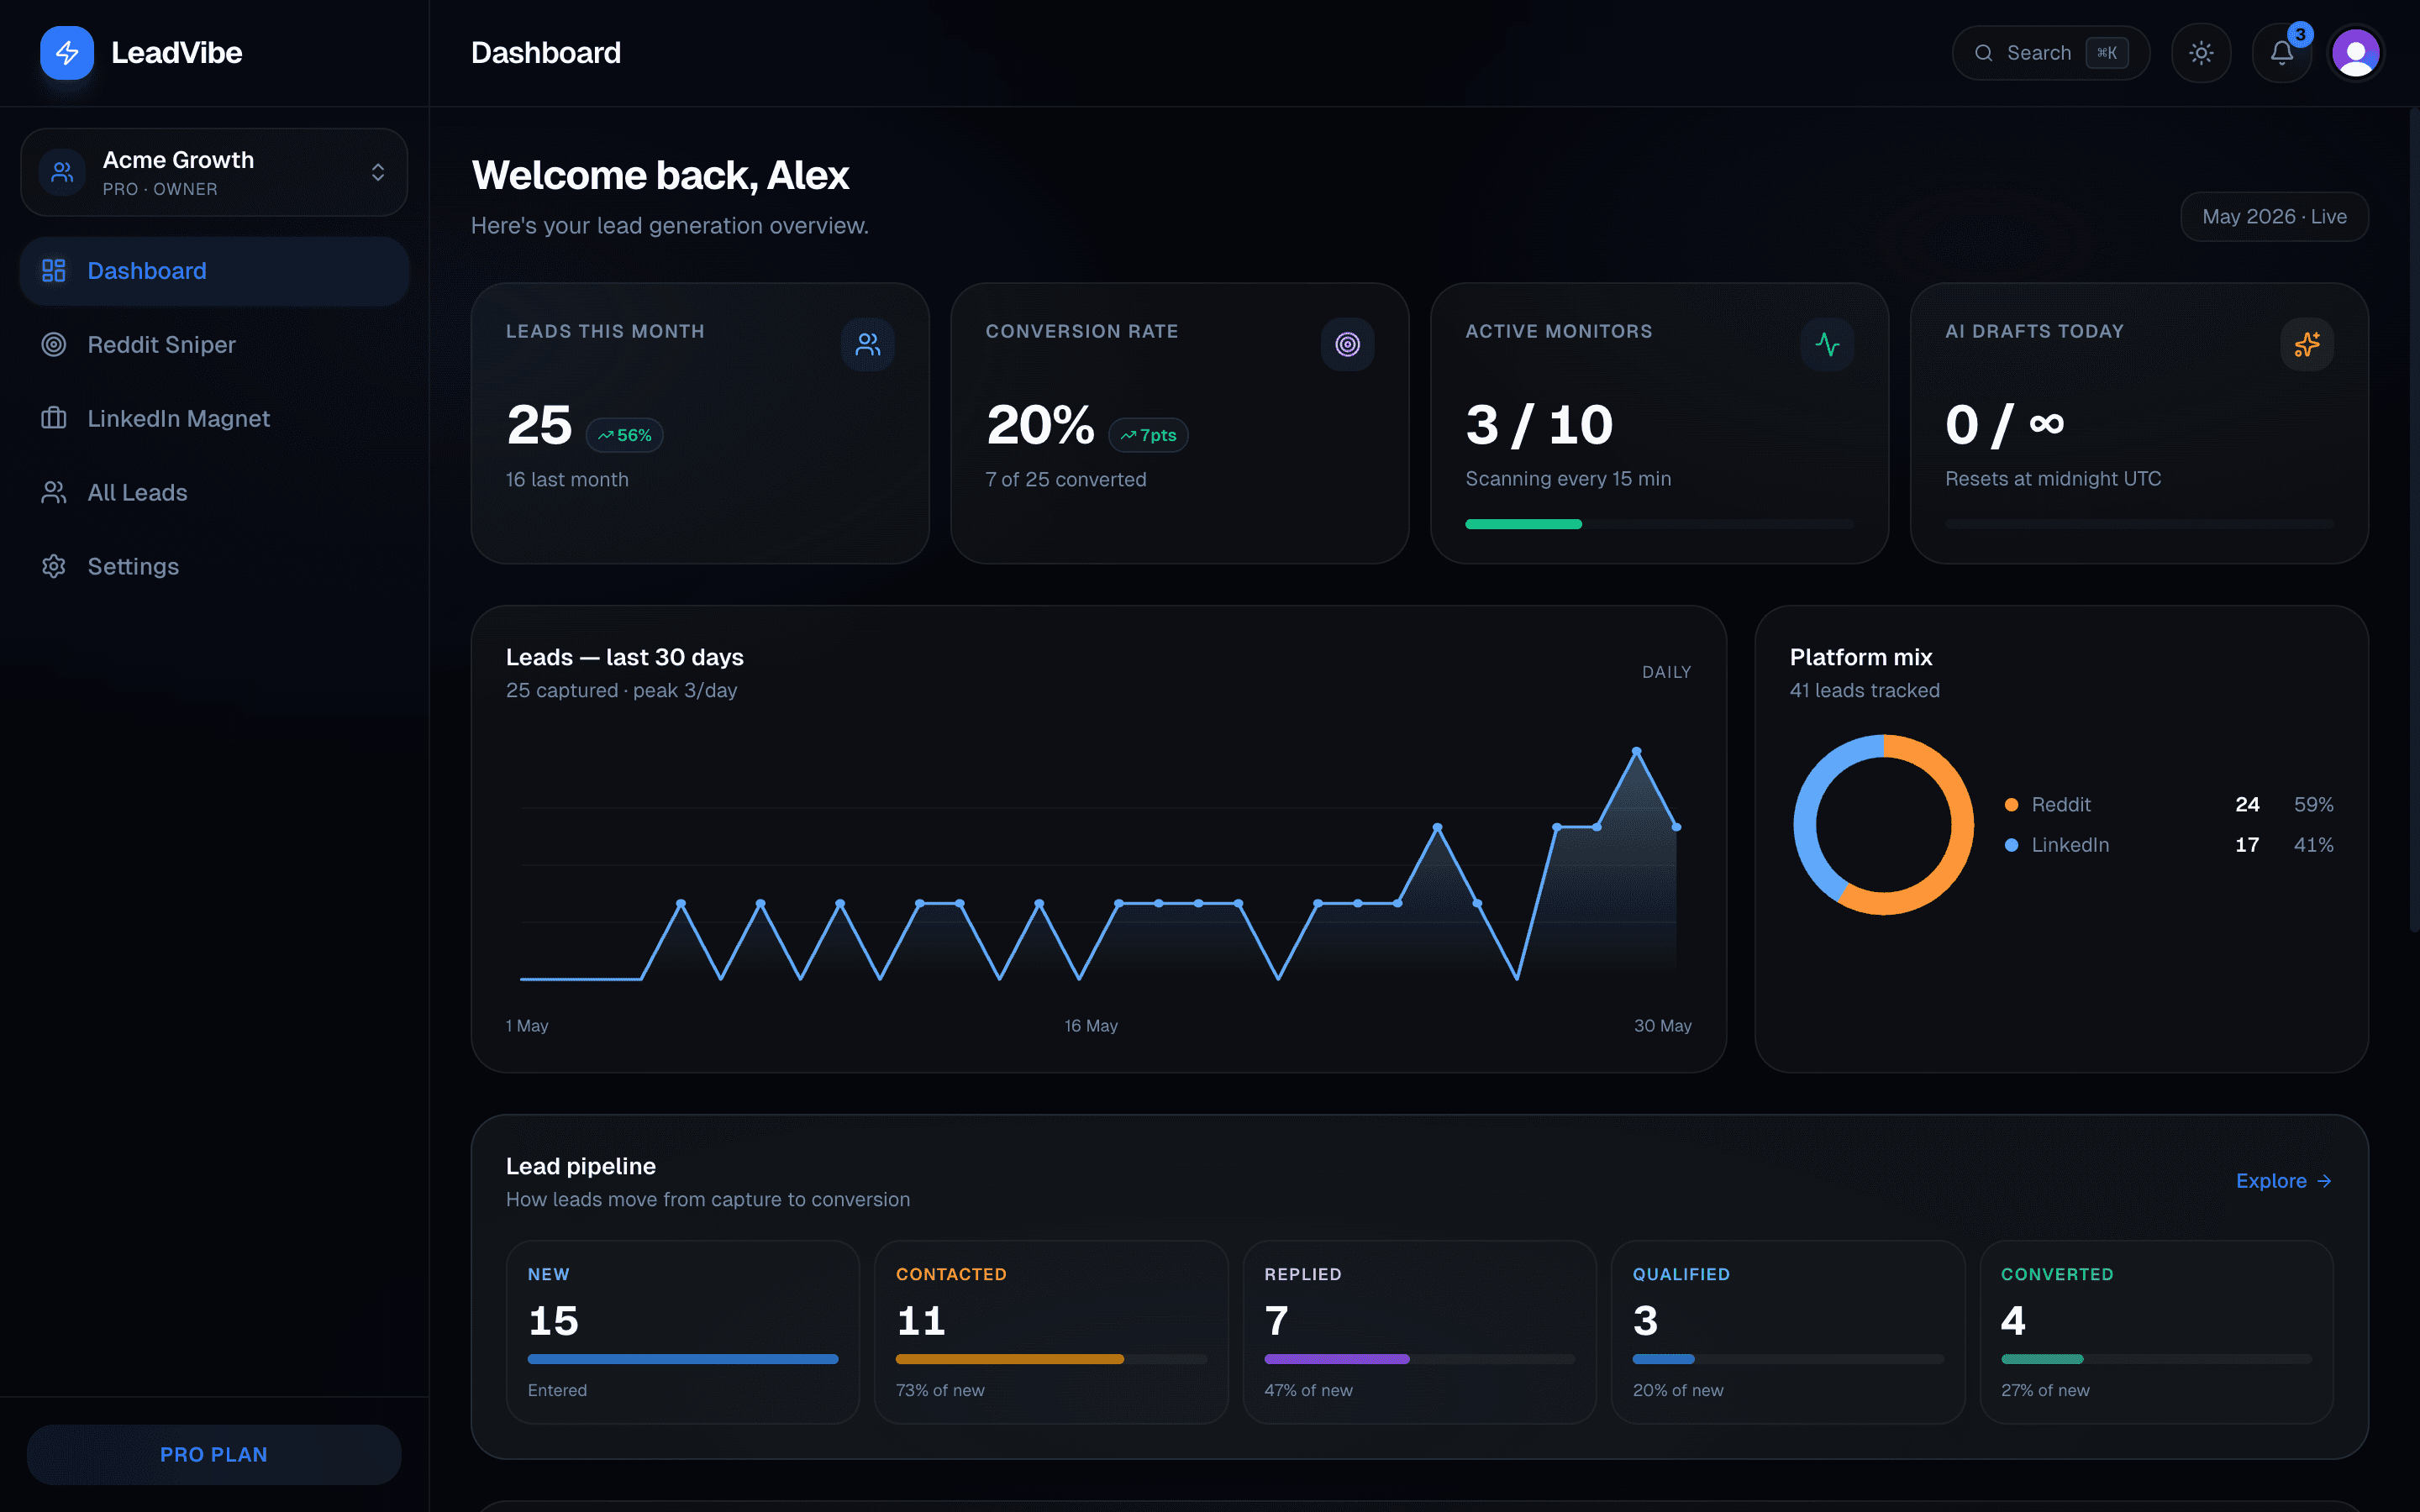Click the CONTACTED pipeline stage card
2420x1512 pixels.
1051,1332
